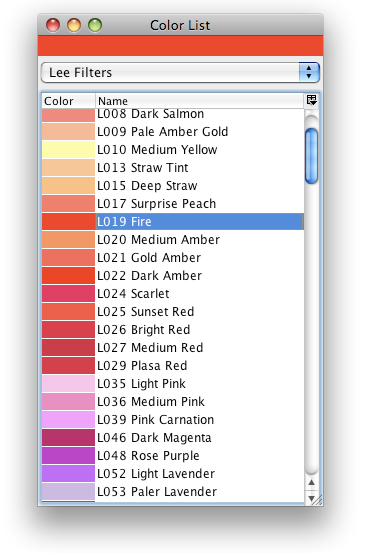This screenshot has height=553, width=375.
Task: Click the blue vertical scrollbar thumb
Action: coord(312,156)
